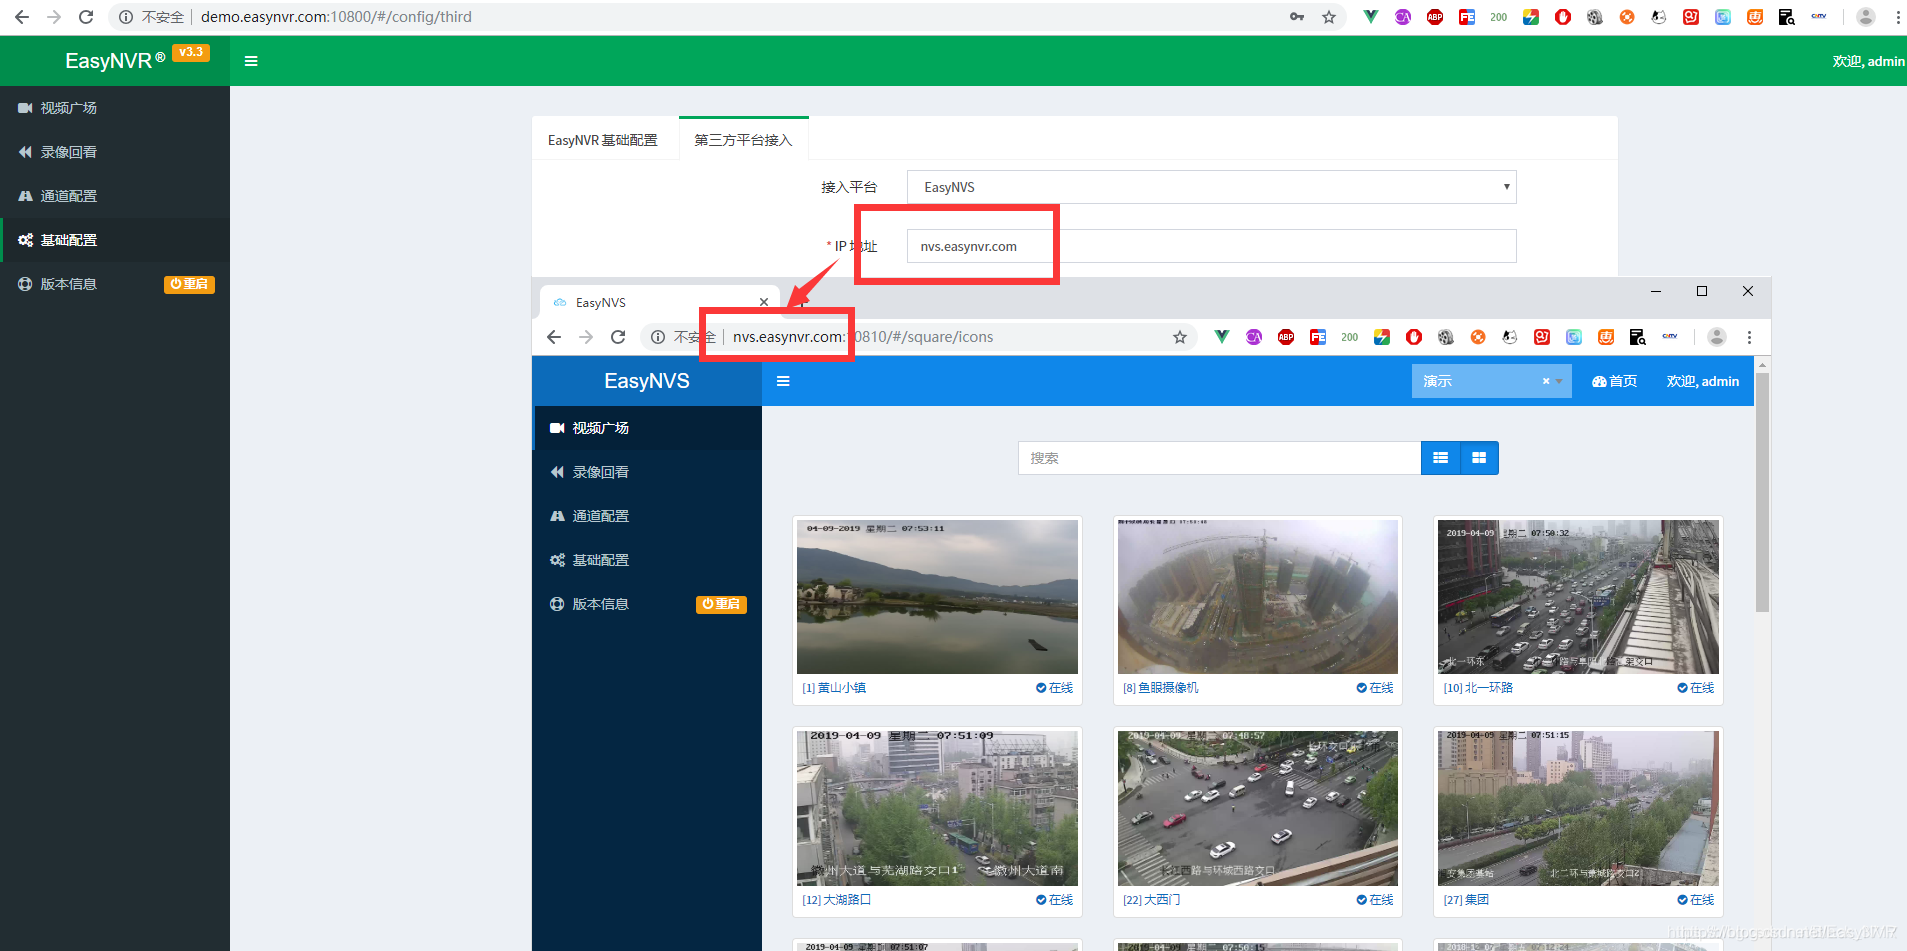Switch to grid view icon
The width and height of the screenshot is (1907, 951).
tap(1479, 458)
